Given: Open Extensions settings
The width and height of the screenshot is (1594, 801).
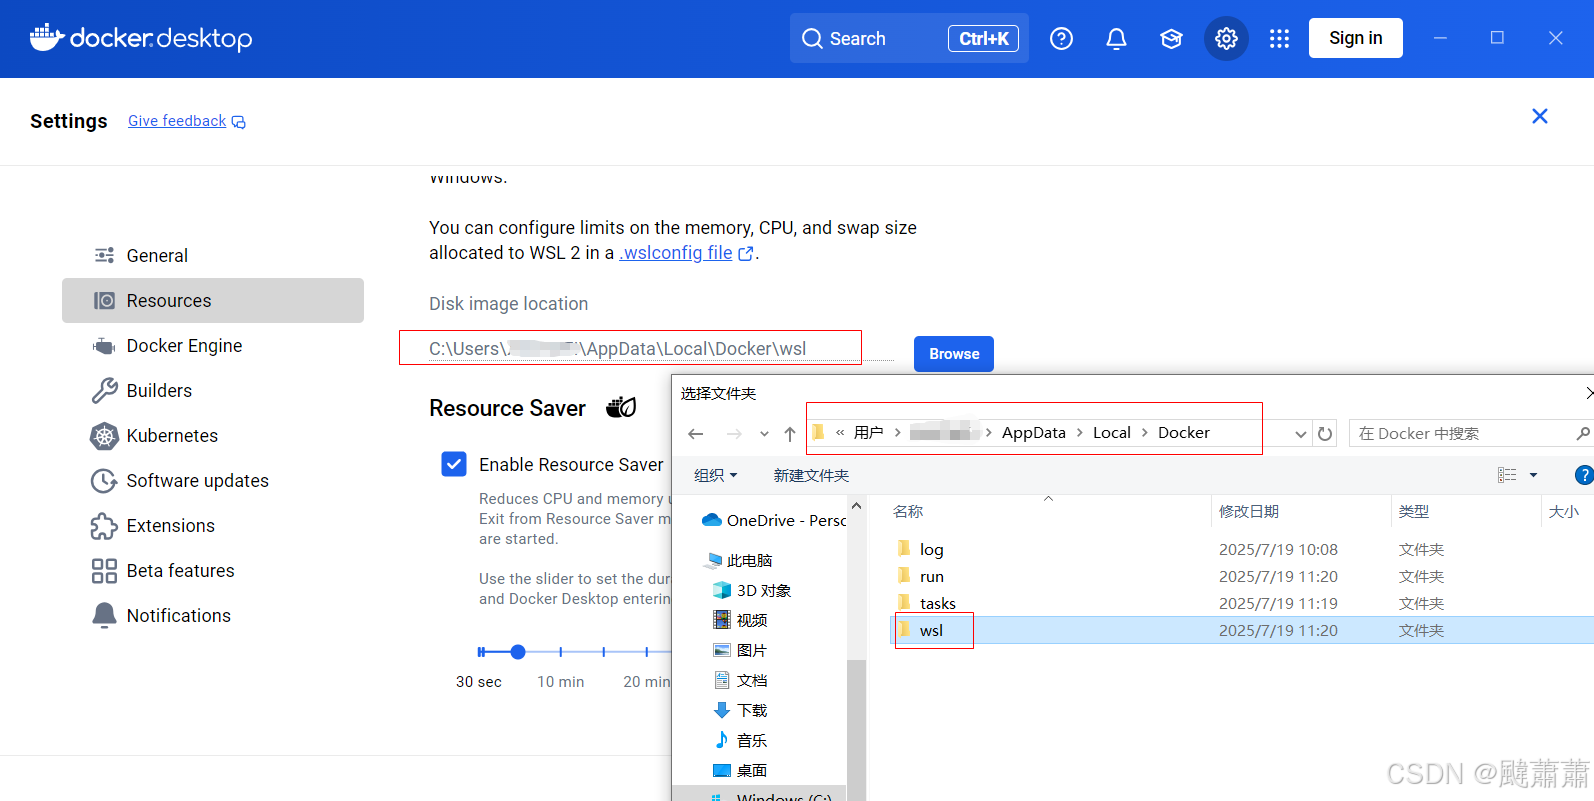Looking at the screenshot, I should (x=213, y=526).
